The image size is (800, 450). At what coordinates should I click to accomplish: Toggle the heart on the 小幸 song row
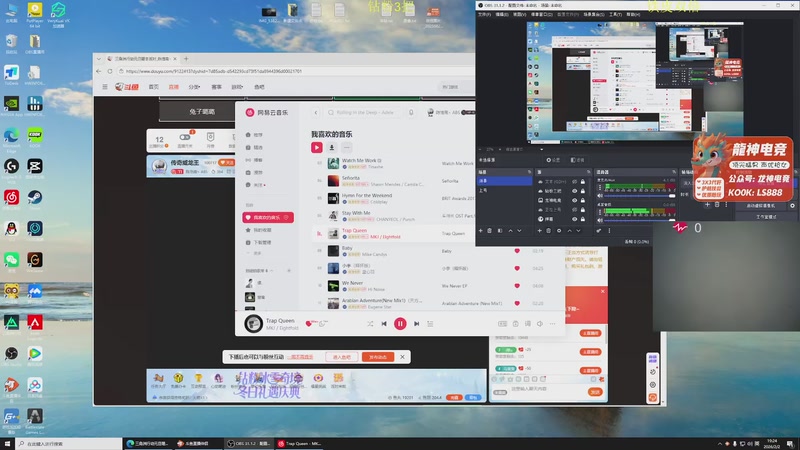click(x=517, y=268)
